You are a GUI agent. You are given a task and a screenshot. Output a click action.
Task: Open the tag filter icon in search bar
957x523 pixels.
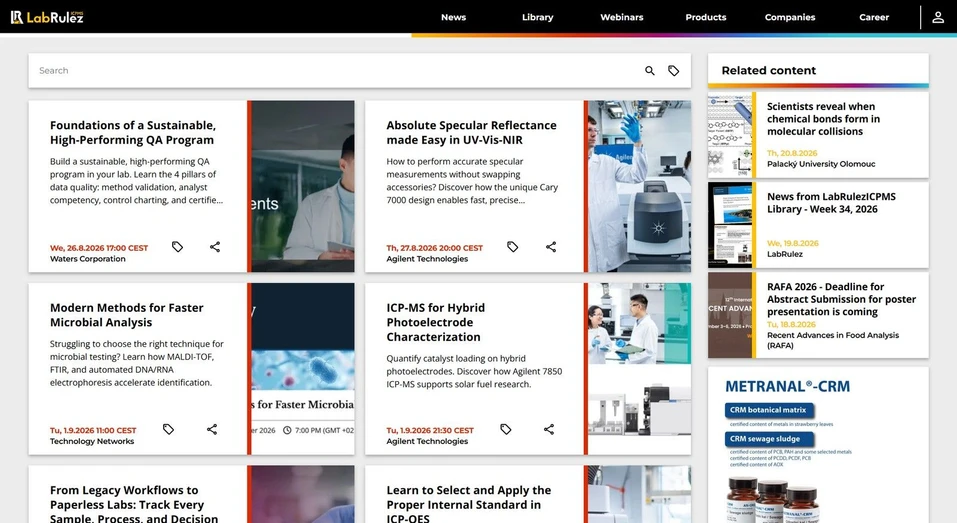click(673, 71)
